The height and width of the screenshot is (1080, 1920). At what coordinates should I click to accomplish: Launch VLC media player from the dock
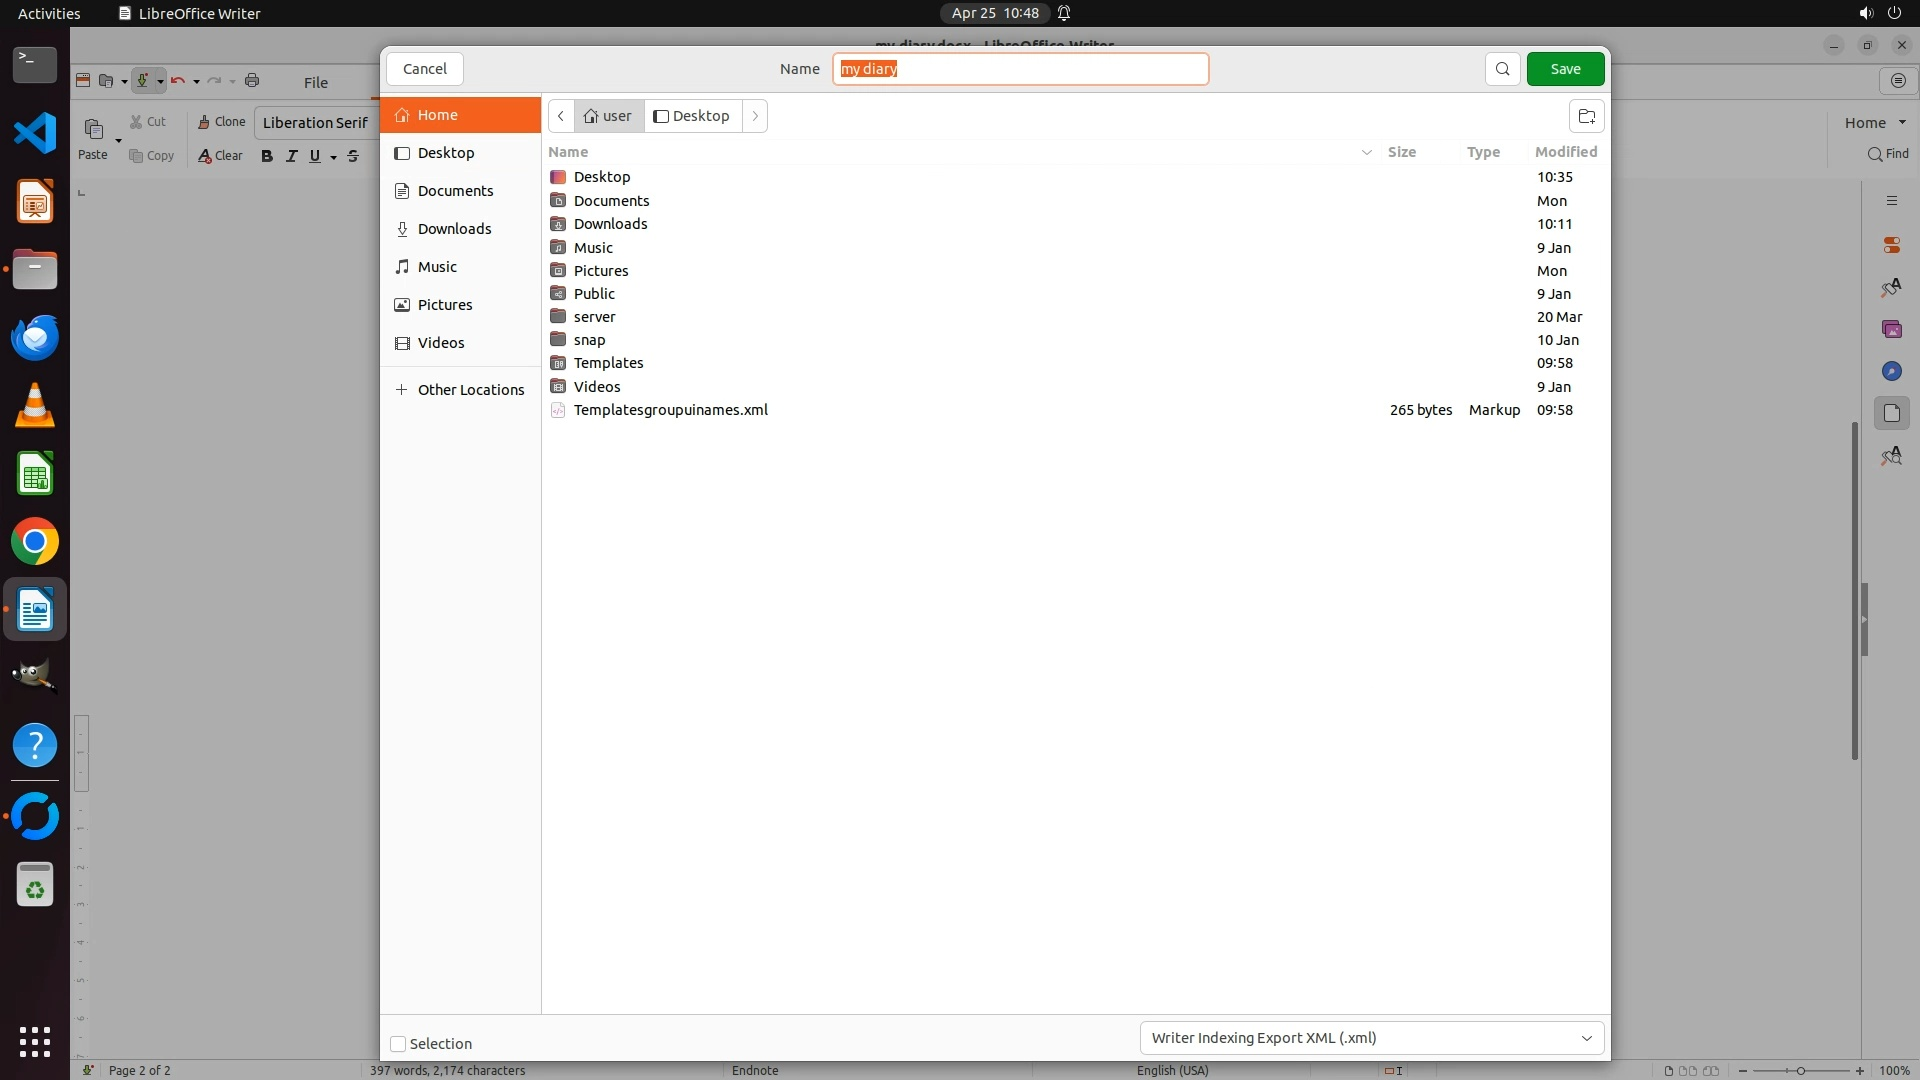click(35, 406)
